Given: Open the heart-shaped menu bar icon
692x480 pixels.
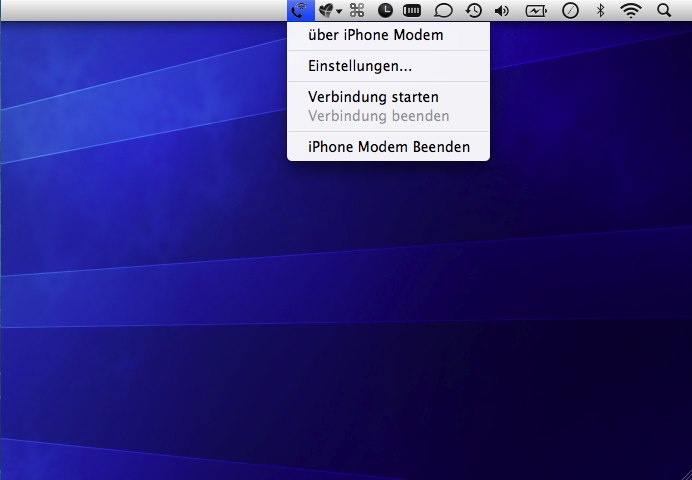Looking at the screenshot, I should [326, 11].
